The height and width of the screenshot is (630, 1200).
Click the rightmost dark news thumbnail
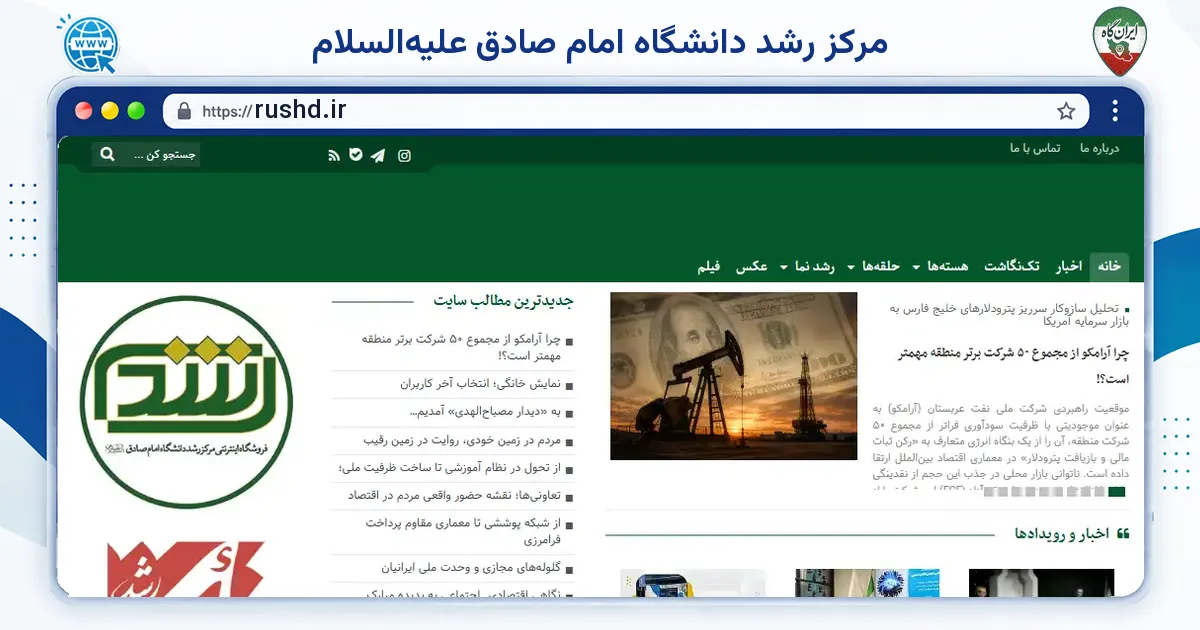[1041, 583]
